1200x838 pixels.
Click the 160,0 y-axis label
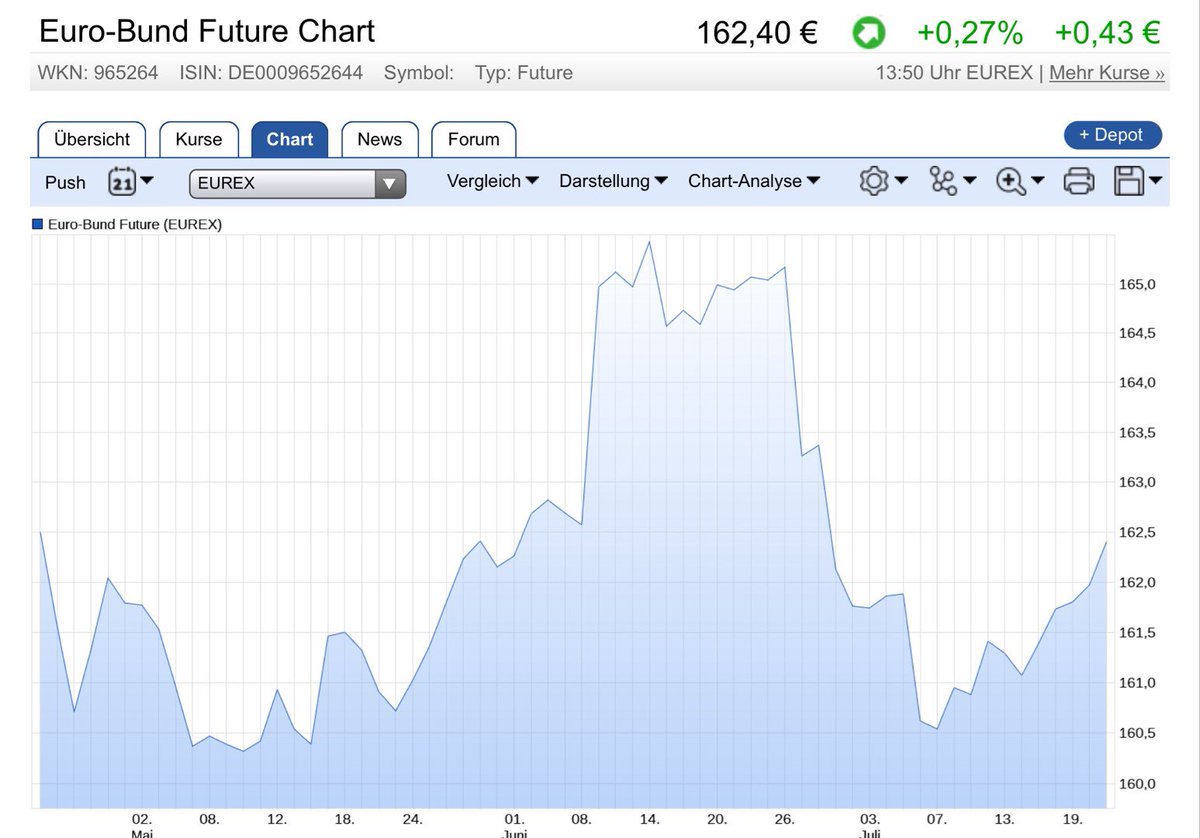pos(1136,783)
